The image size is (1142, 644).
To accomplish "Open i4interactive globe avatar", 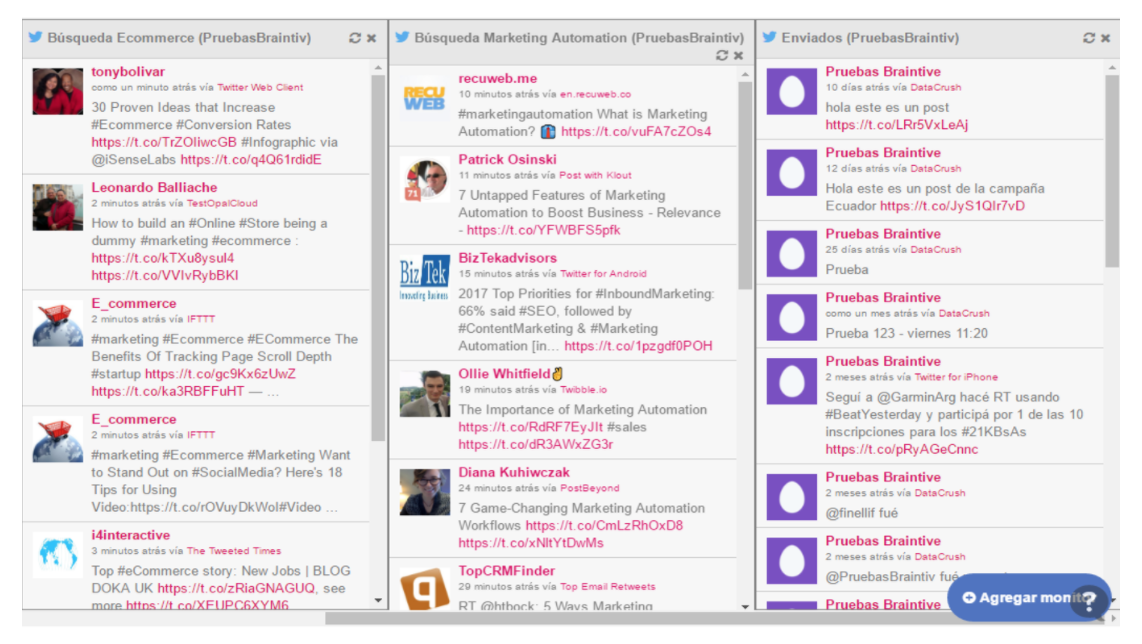I will (x=58, y=555).
